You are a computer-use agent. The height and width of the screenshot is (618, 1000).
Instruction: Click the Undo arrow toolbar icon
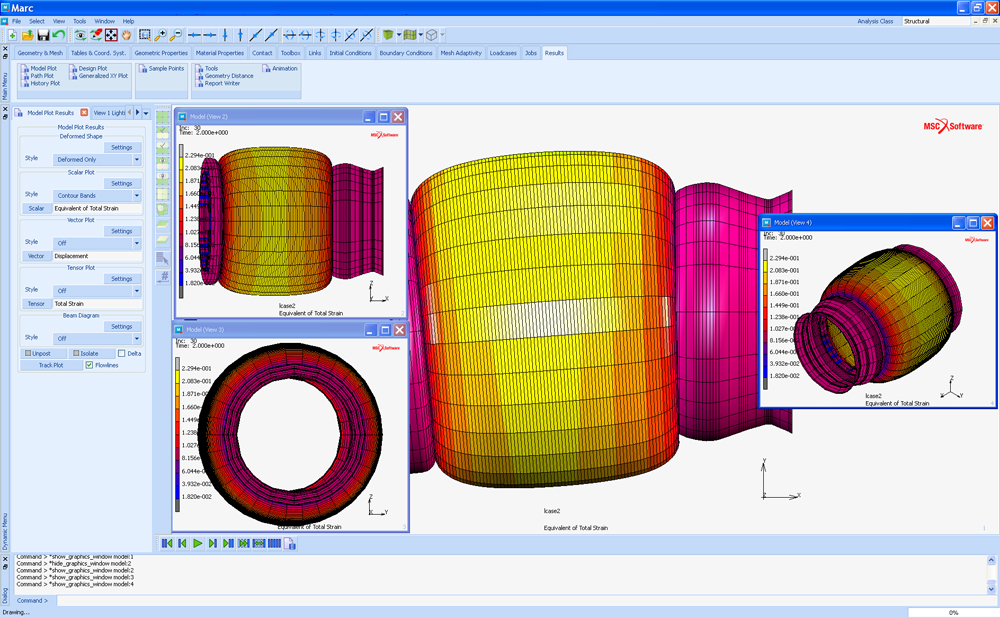coord(59,35)
